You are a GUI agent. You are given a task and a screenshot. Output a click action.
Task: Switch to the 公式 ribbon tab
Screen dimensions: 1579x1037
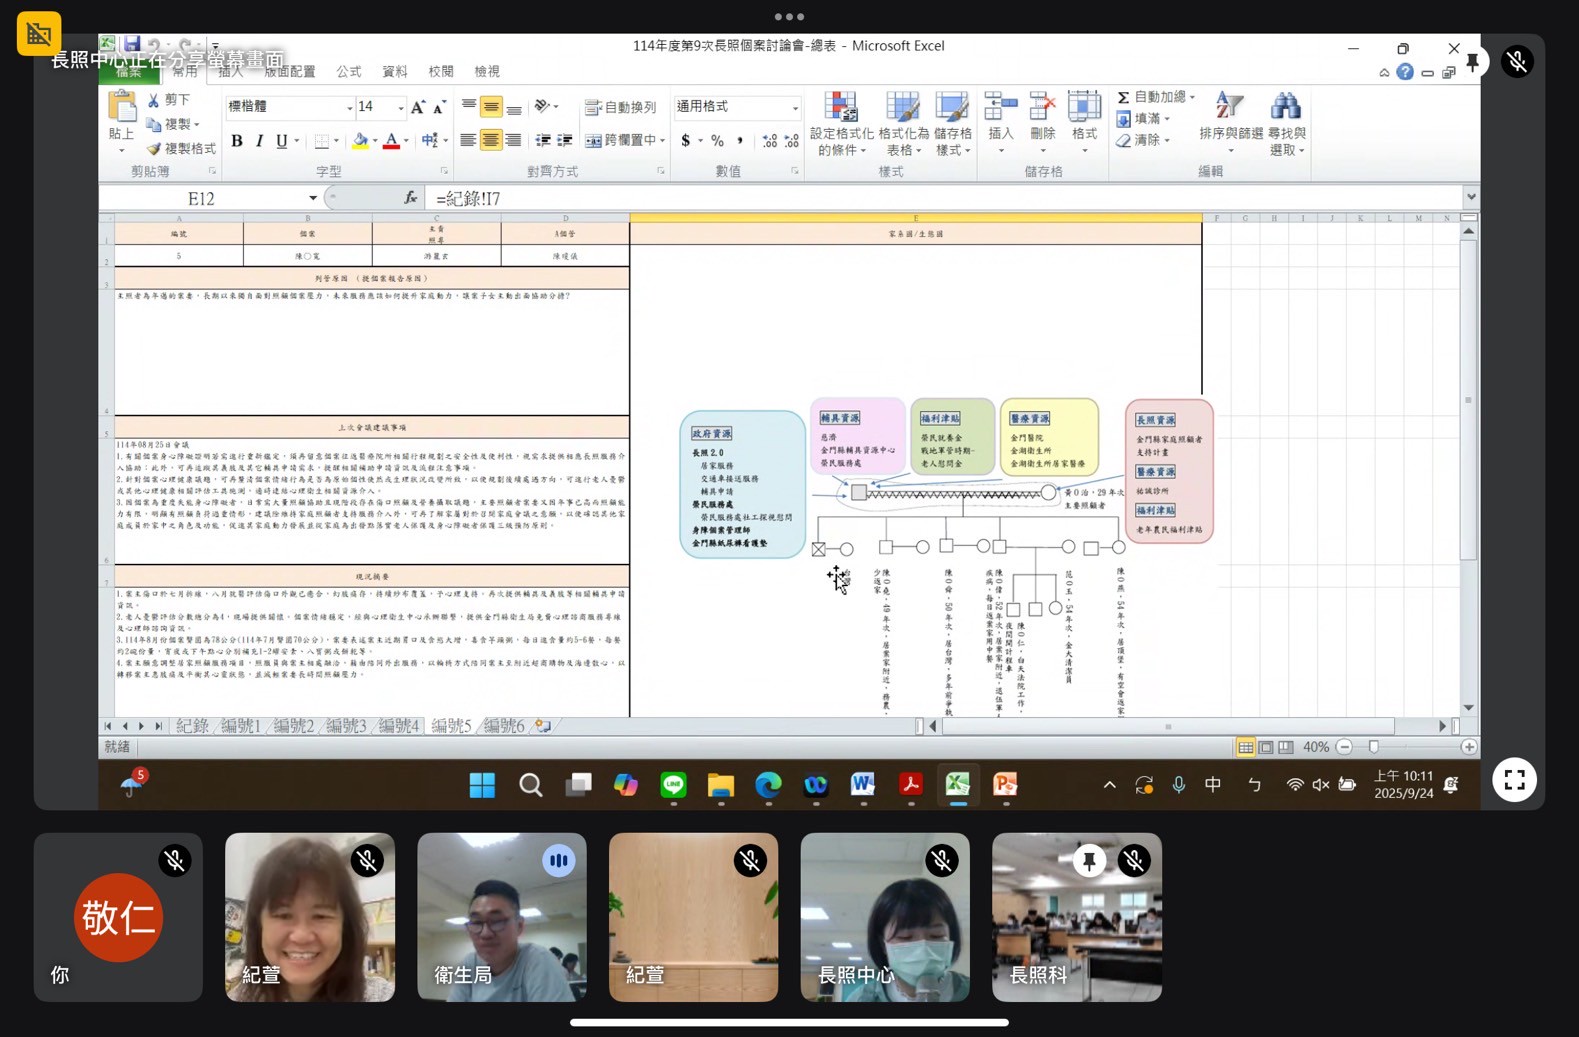tap(349, 72)
